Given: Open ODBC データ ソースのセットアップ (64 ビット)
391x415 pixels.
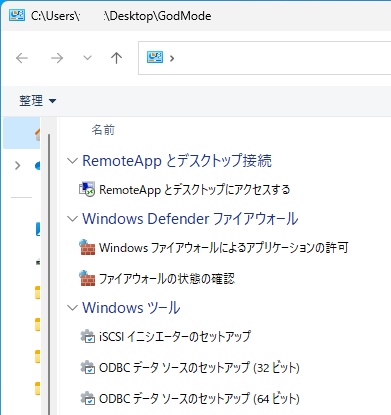Looking at the screenshot, I should tap(199, 398).
